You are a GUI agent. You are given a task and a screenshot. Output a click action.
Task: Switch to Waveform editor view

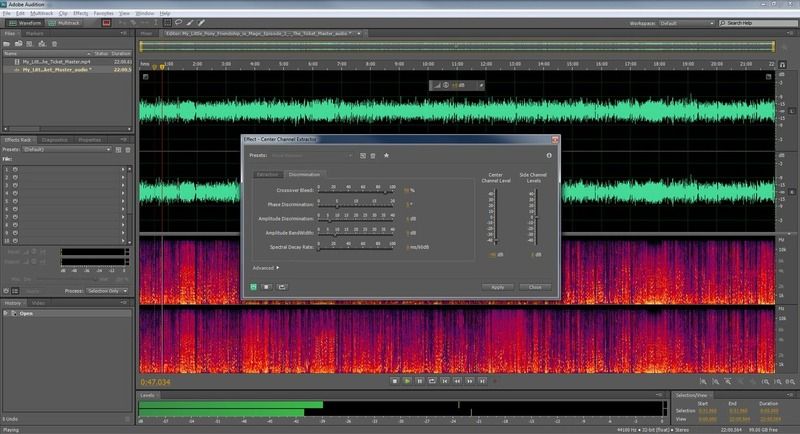[23, 23]
